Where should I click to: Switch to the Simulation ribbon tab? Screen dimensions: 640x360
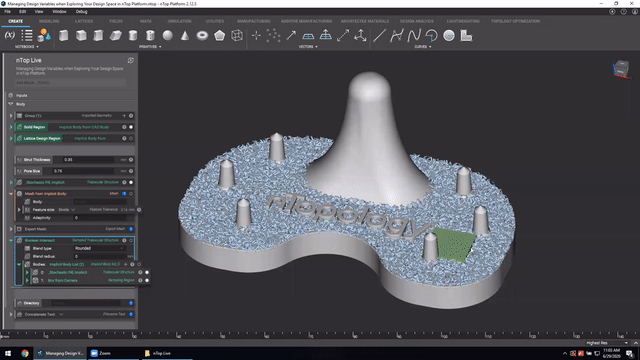pos(179,21)
